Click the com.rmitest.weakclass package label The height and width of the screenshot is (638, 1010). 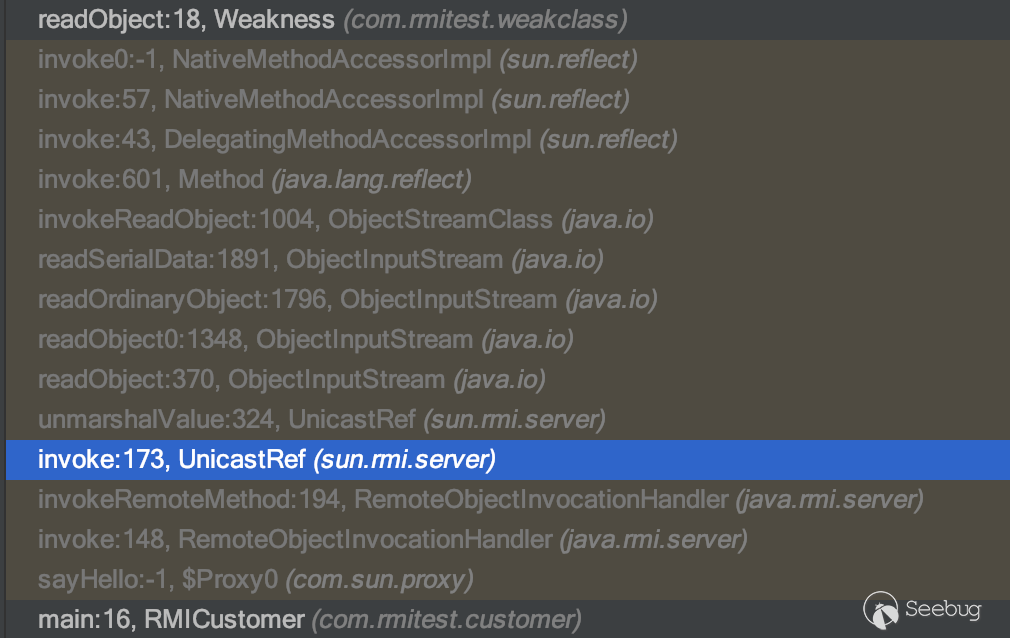tap(485, 19)
